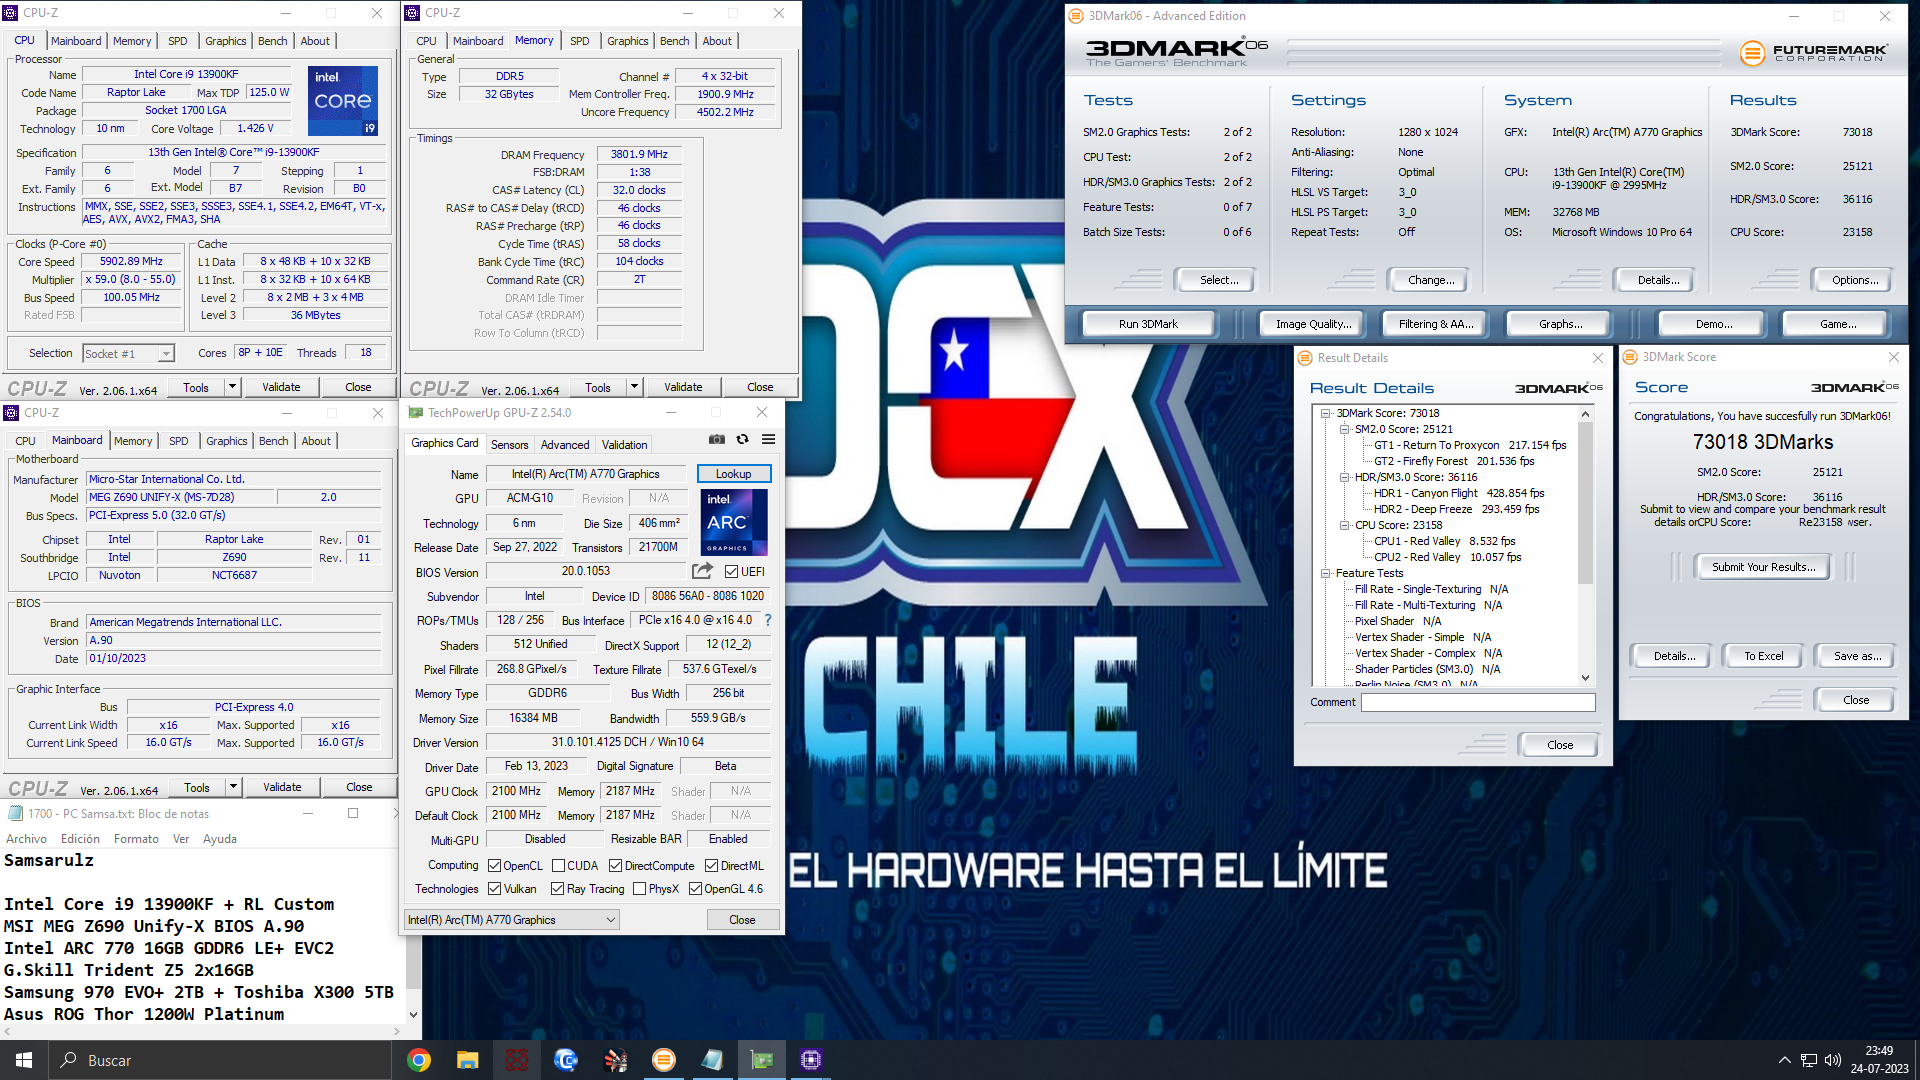The height and width of the screenshot is (1080, 1920).
Task: Toggle the UEFI checkbox in GPU-Z
Action: point(731,572)
